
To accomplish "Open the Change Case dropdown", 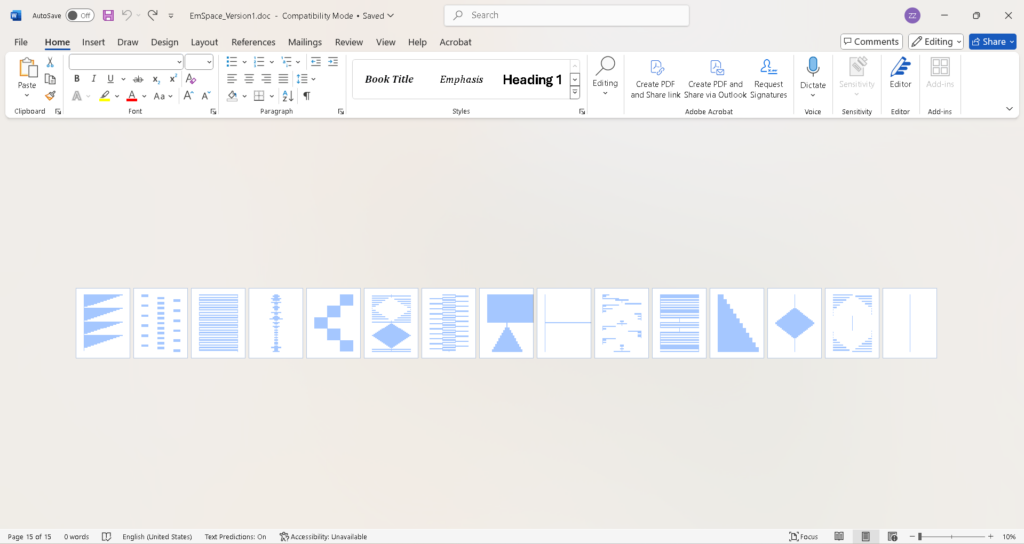I will coord(170,96).
